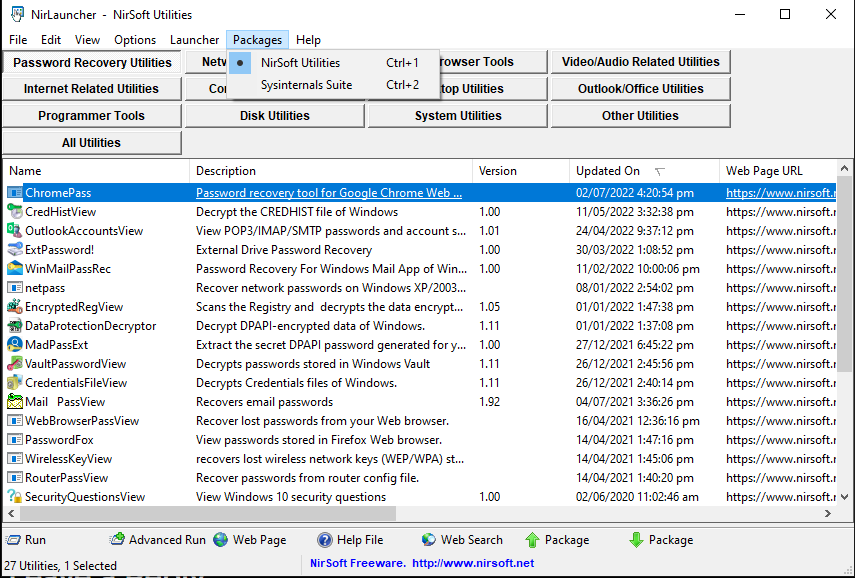Sort by the Web Page URL column
The width and height of the screenshot is (855, 578).
777,171
